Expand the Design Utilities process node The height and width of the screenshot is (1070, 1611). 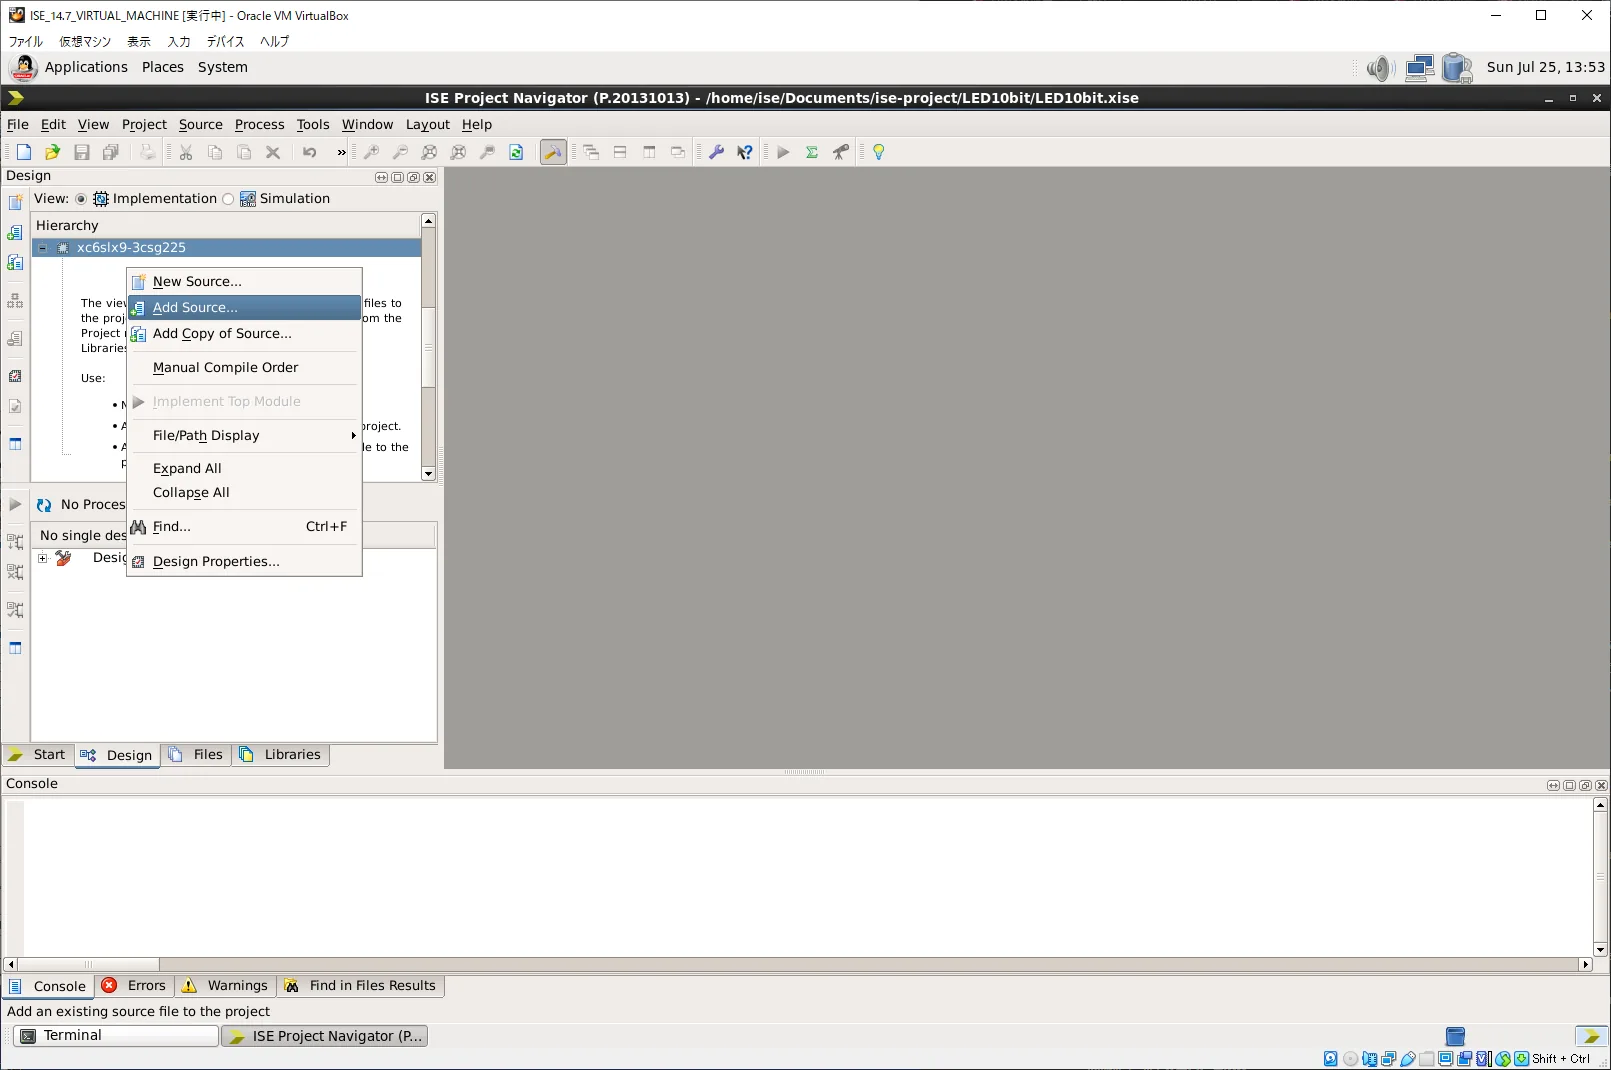(43, 558)
